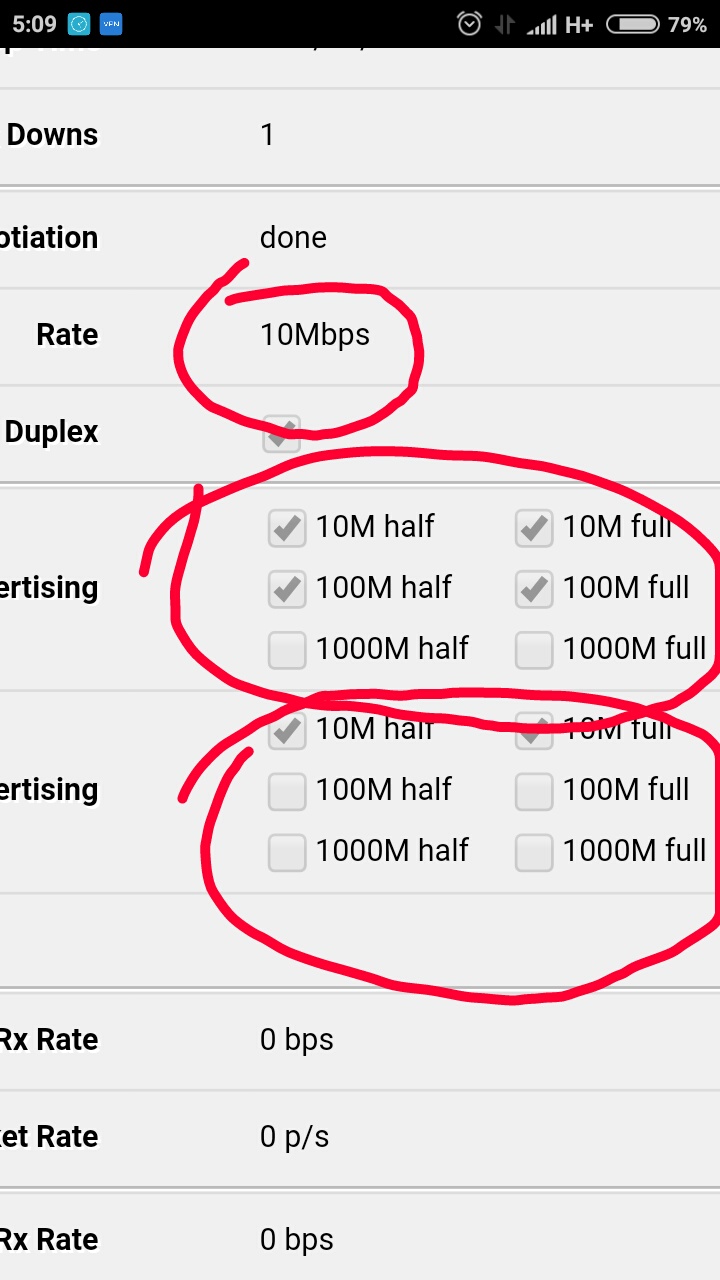Tap the H+ network type indicator
This screenshot has width=720, height=1280.
pyautogui.click(x=579, y=25)
